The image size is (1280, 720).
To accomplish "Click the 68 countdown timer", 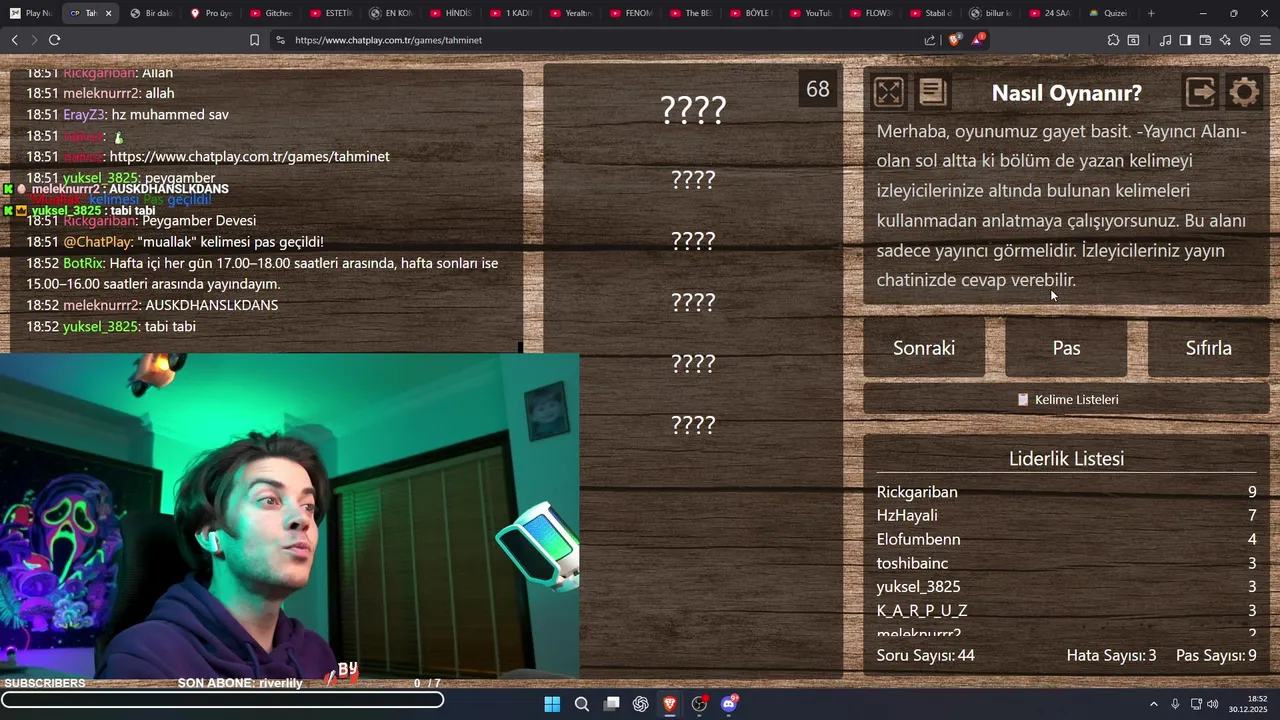I will [x=818, y=89].
